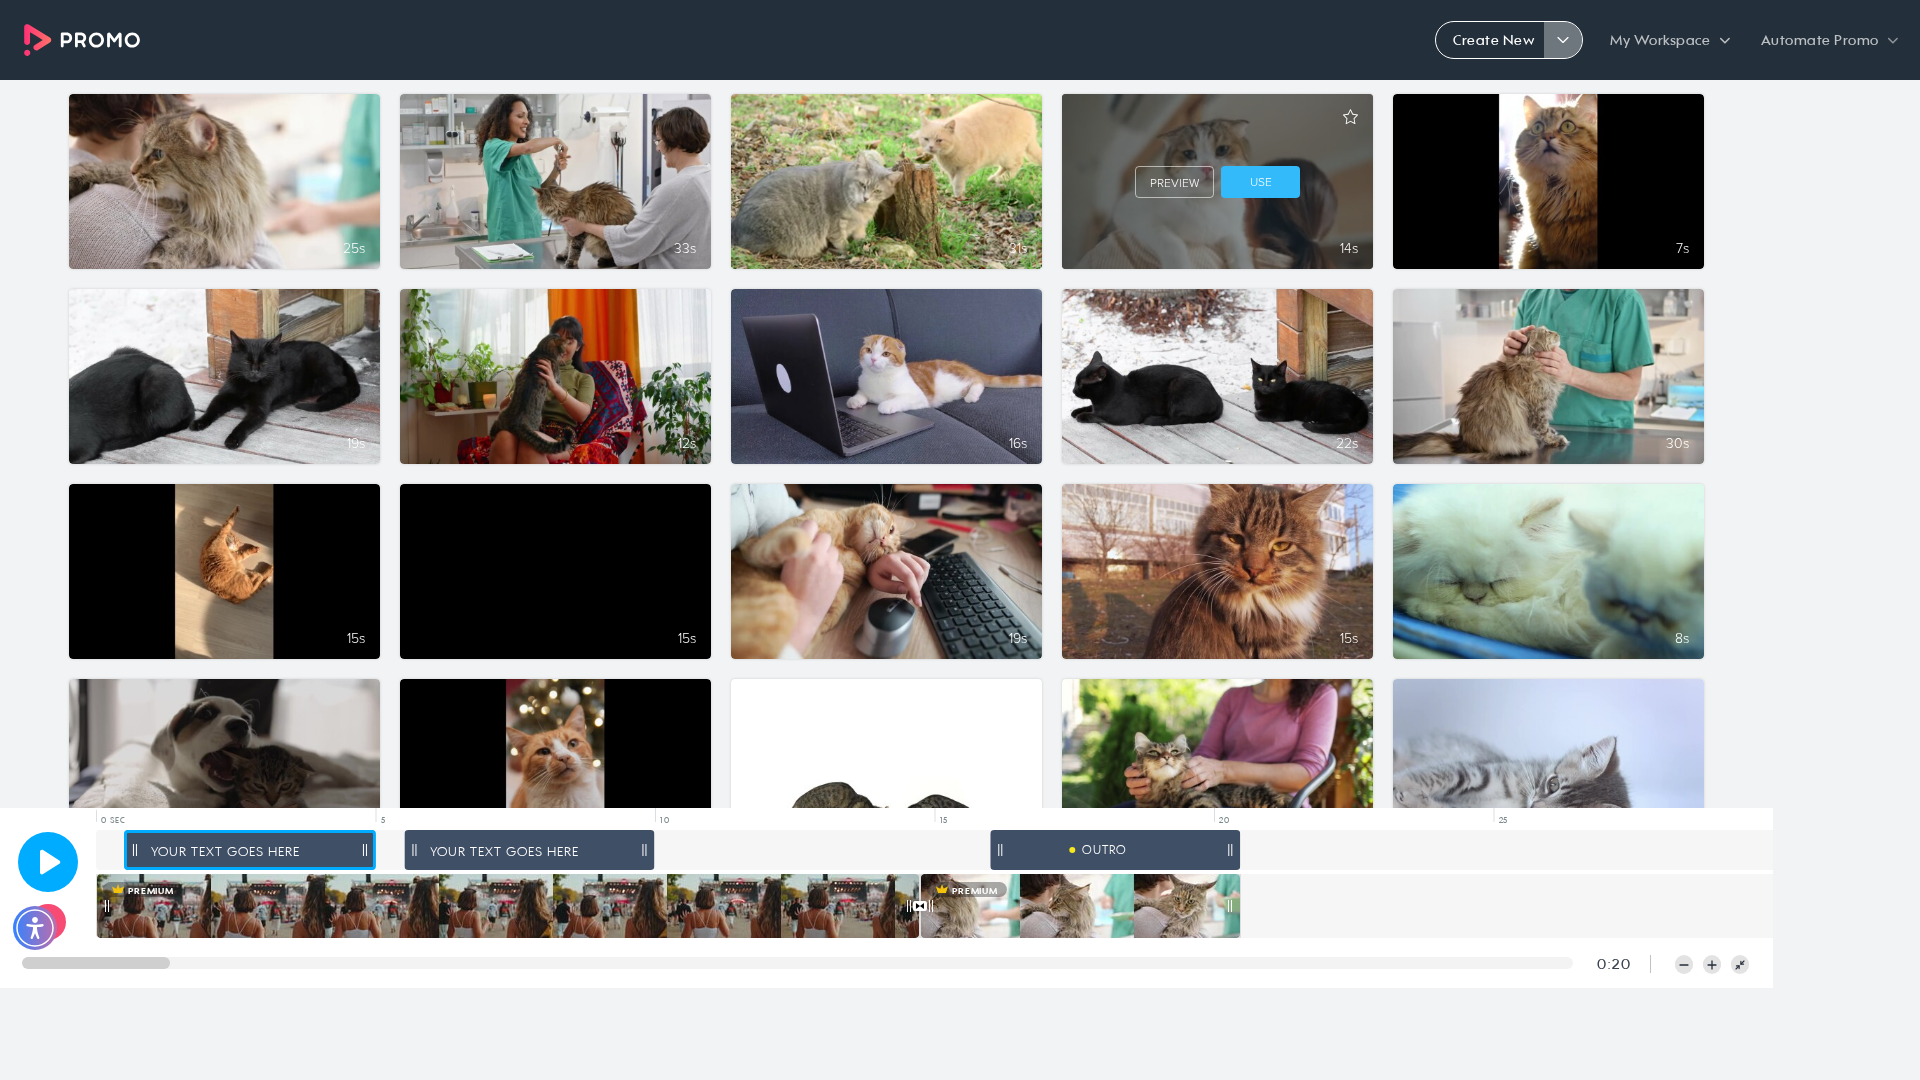Preview the 14s cat video clip

(1174, 182)
